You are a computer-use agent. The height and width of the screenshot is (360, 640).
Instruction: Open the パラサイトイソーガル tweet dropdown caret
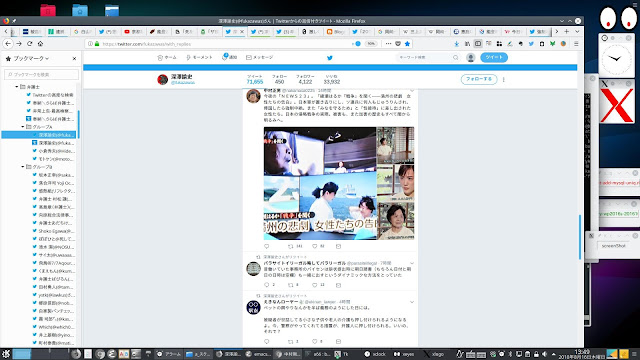(412, 263)
